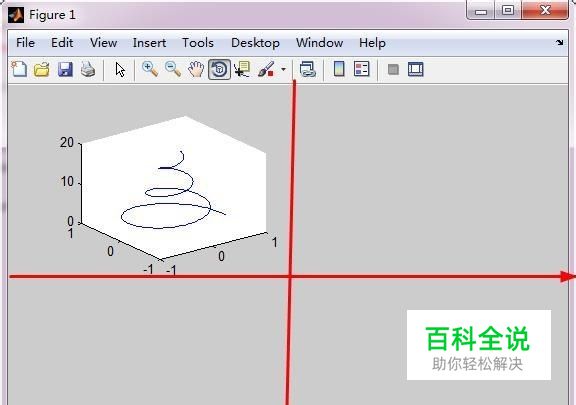Close the Figure 1 window

point(546,10)
